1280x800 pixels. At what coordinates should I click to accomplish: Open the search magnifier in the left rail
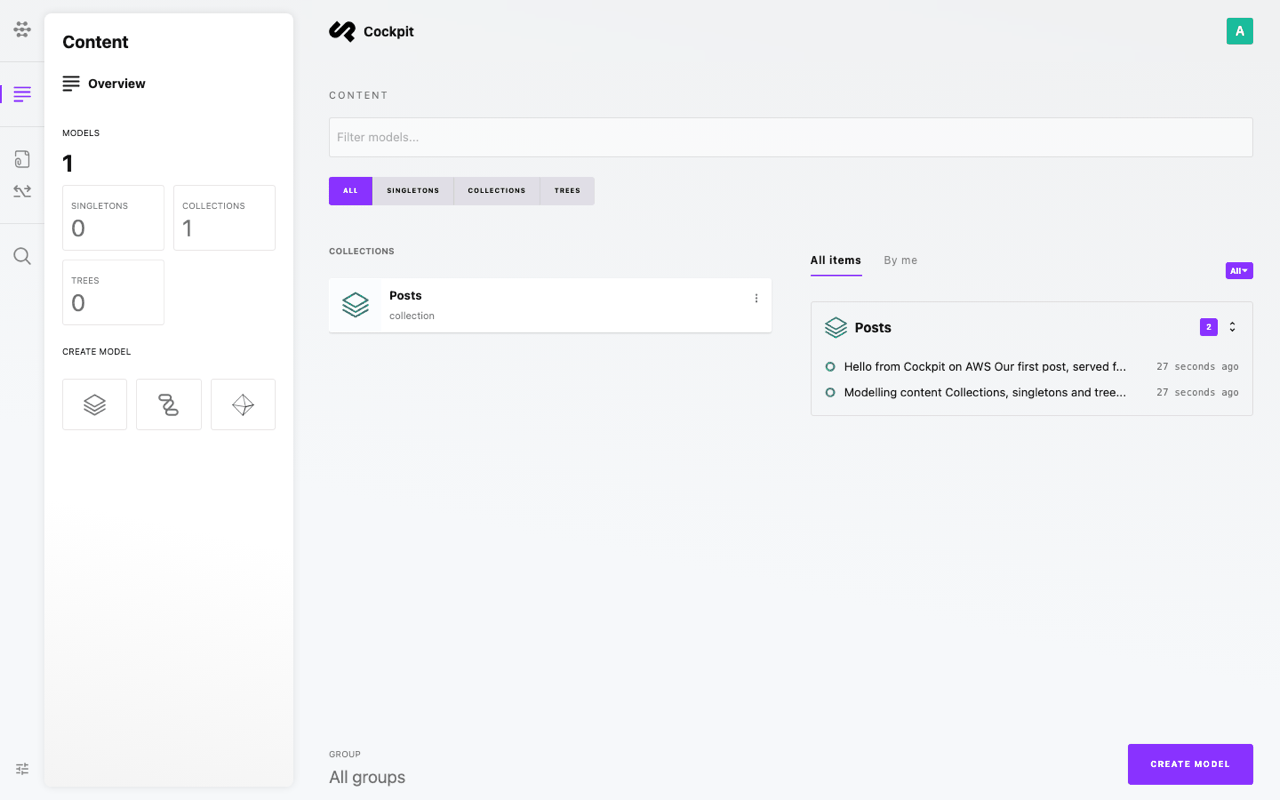coord(22,256)
